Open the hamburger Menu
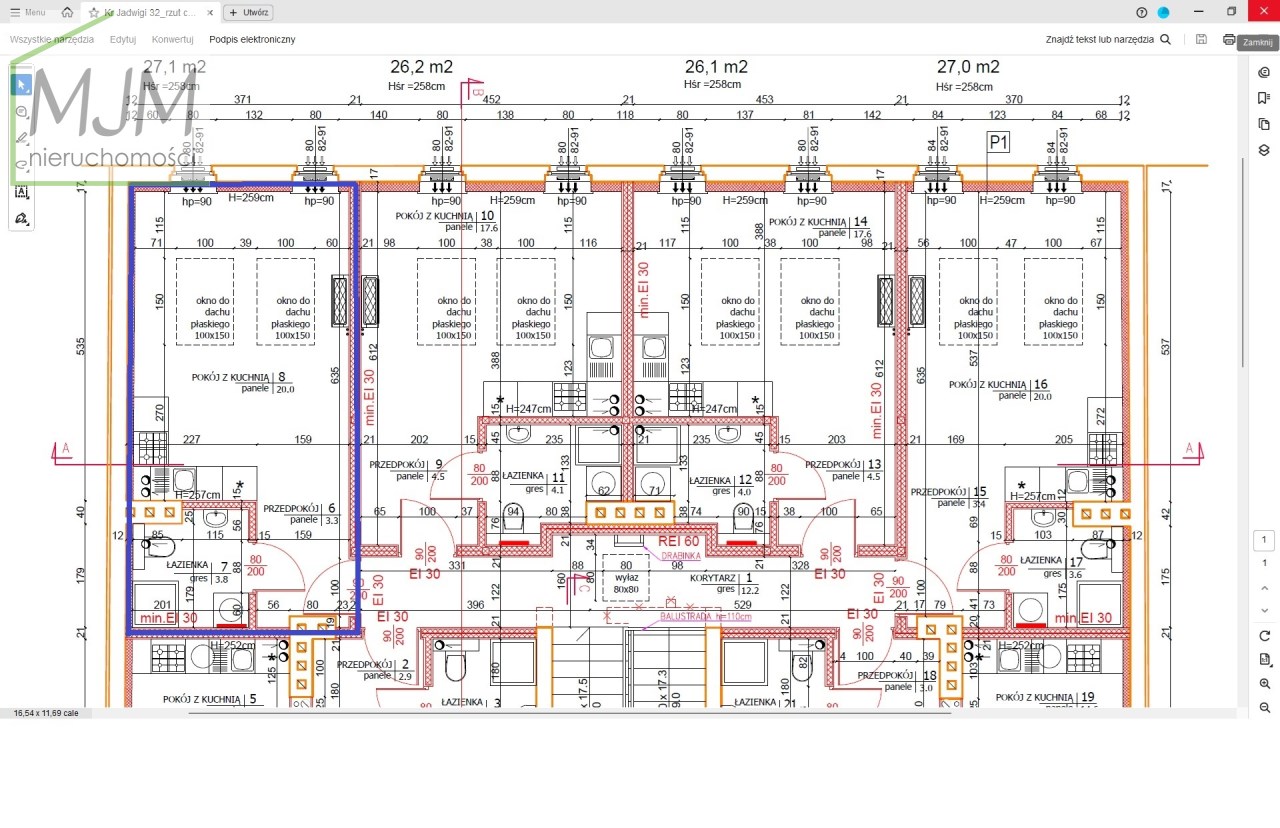Viewport: 1280px width, 828px height. tap(27, 13)
